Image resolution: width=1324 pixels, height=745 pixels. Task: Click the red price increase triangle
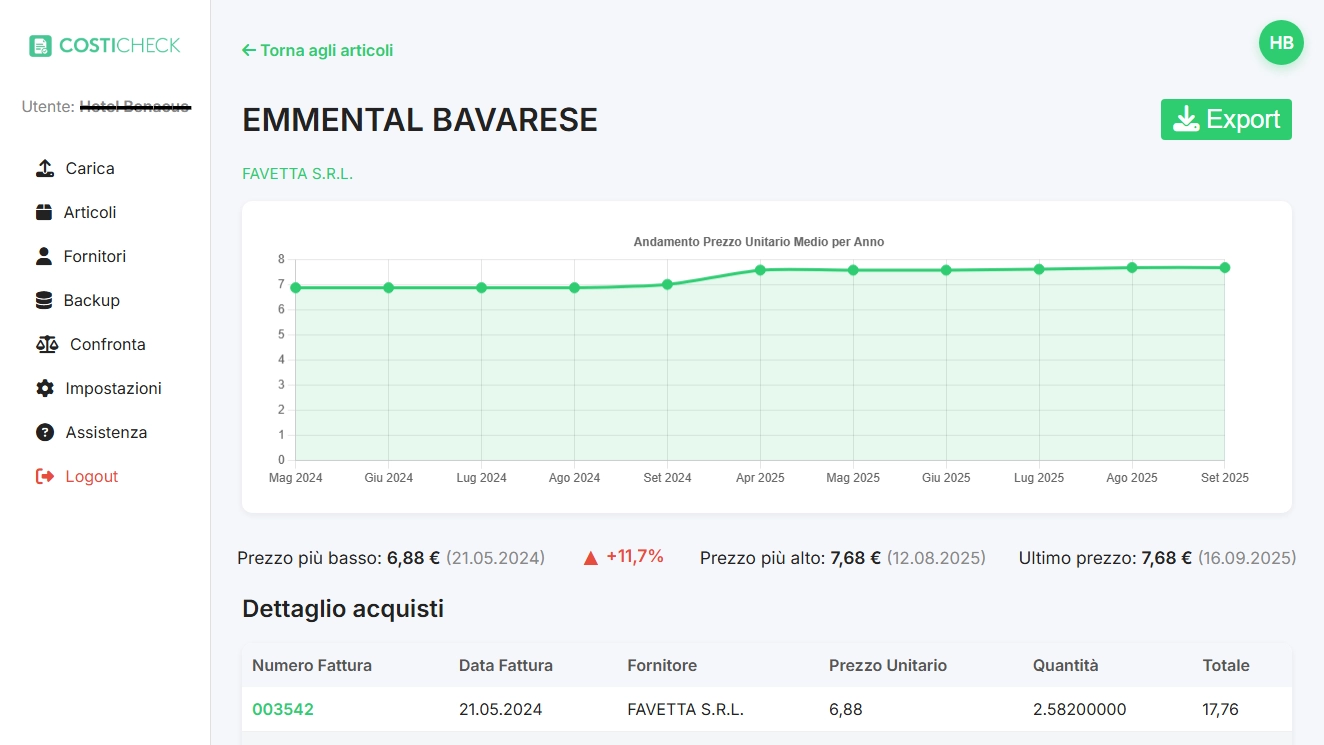coord(590,557)
